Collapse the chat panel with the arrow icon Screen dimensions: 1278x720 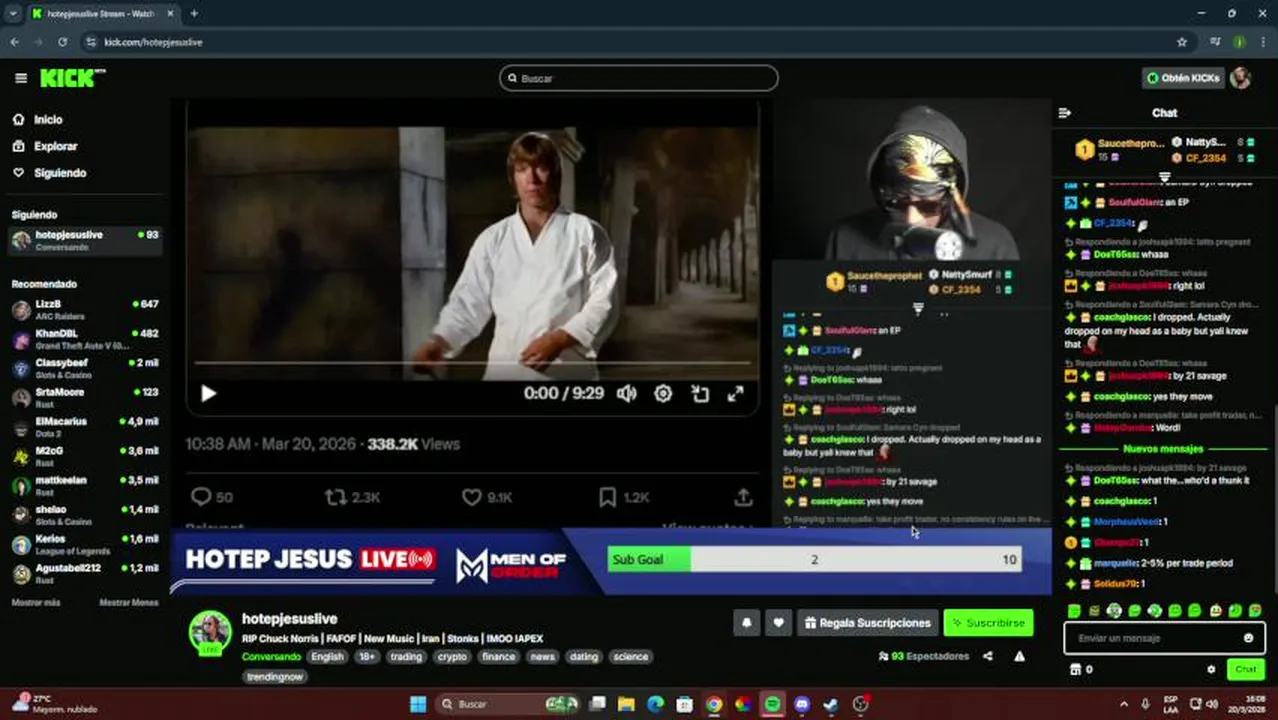click(x=1064, y=113)
